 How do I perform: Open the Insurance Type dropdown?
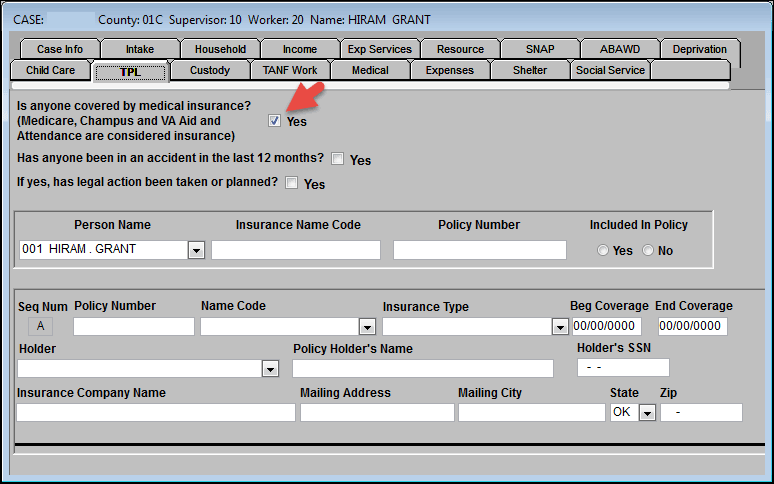click(560, 327)
